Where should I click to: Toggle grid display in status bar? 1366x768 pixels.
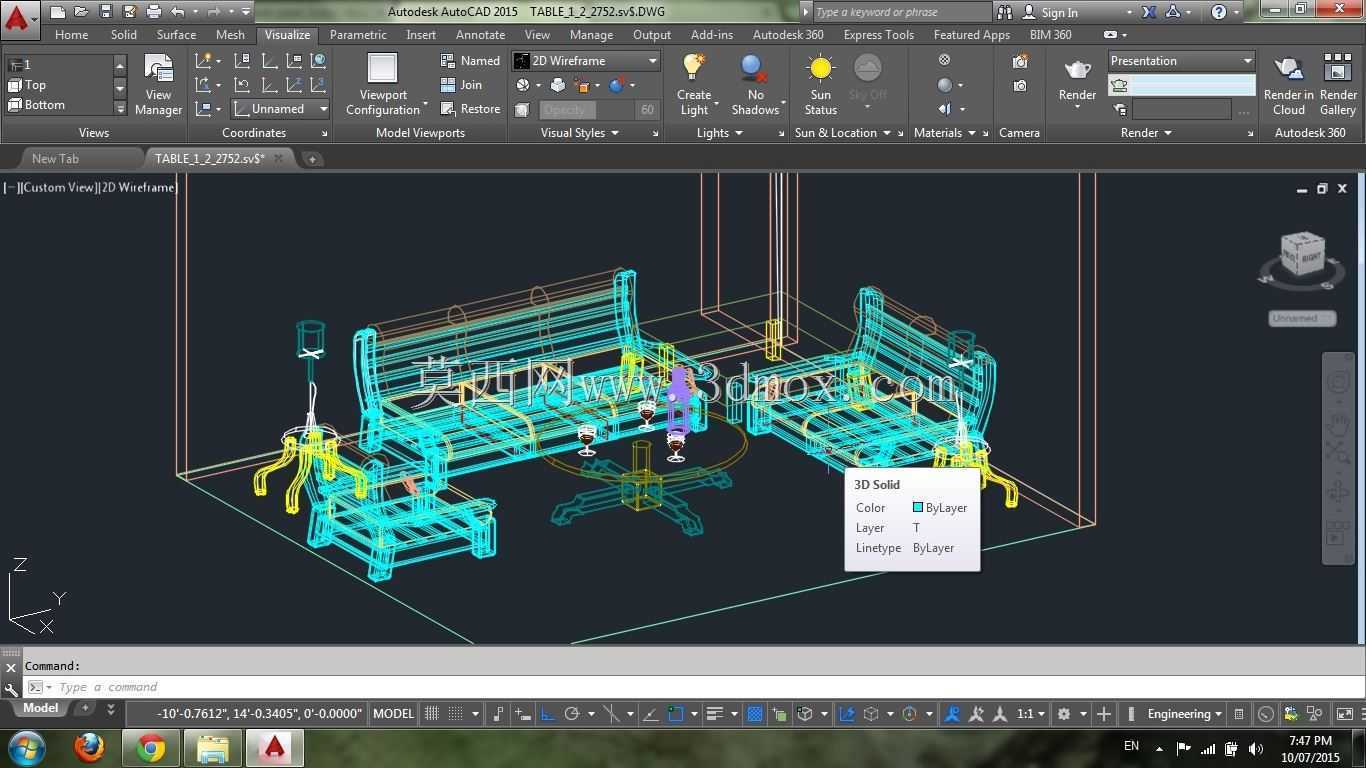tap(432, 714)
